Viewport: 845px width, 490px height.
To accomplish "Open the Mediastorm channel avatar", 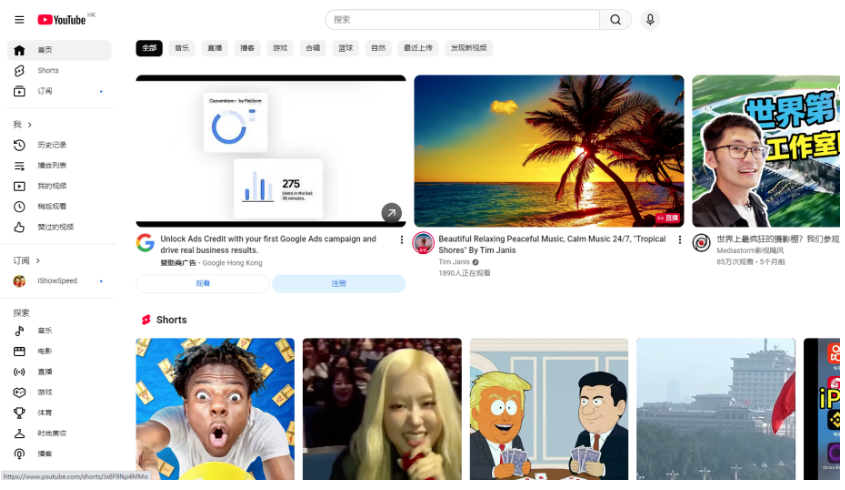I will click(x=701, y=243).
